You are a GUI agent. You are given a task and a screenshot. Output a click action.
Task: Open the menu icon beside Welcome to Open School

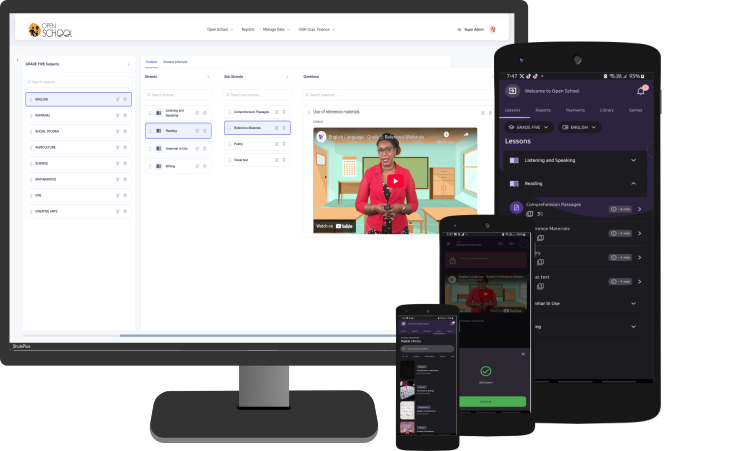pyautogui.click(x=512, y=91)
